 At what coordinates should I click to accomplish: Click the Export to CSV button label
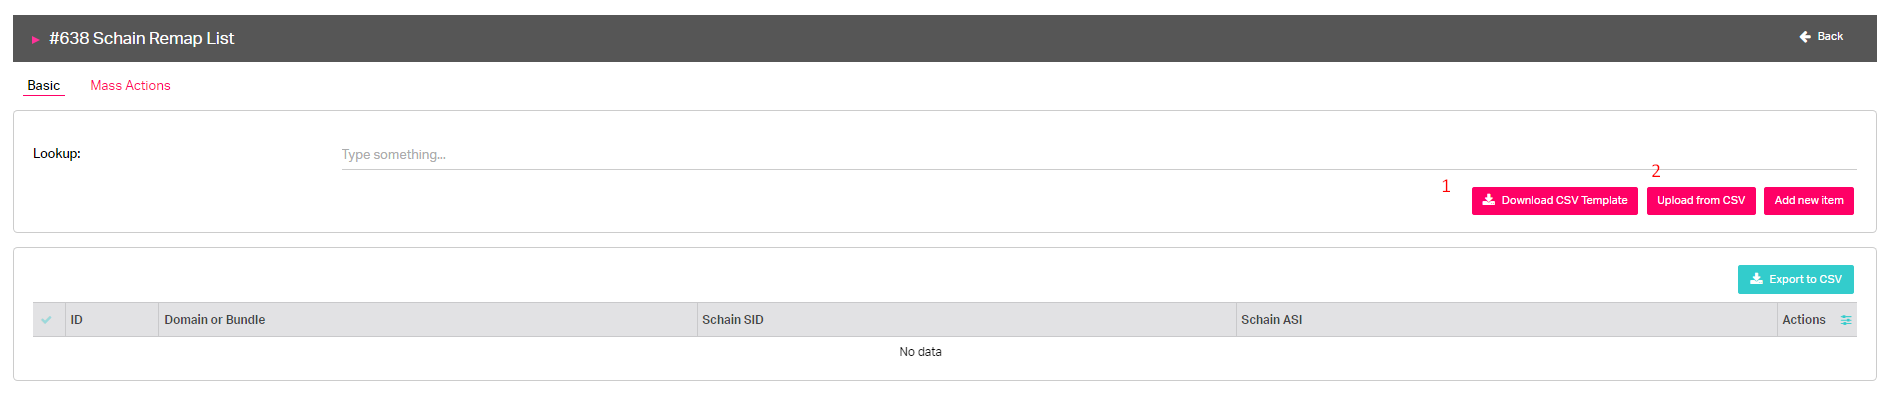pos(1805,280)
